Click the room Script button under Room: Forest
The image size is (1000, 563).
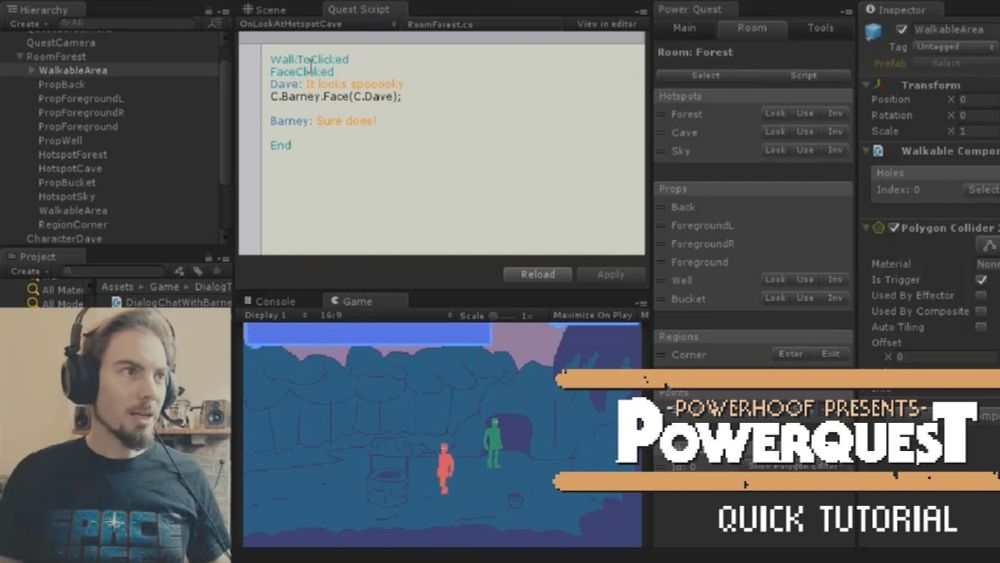point(803,75)
